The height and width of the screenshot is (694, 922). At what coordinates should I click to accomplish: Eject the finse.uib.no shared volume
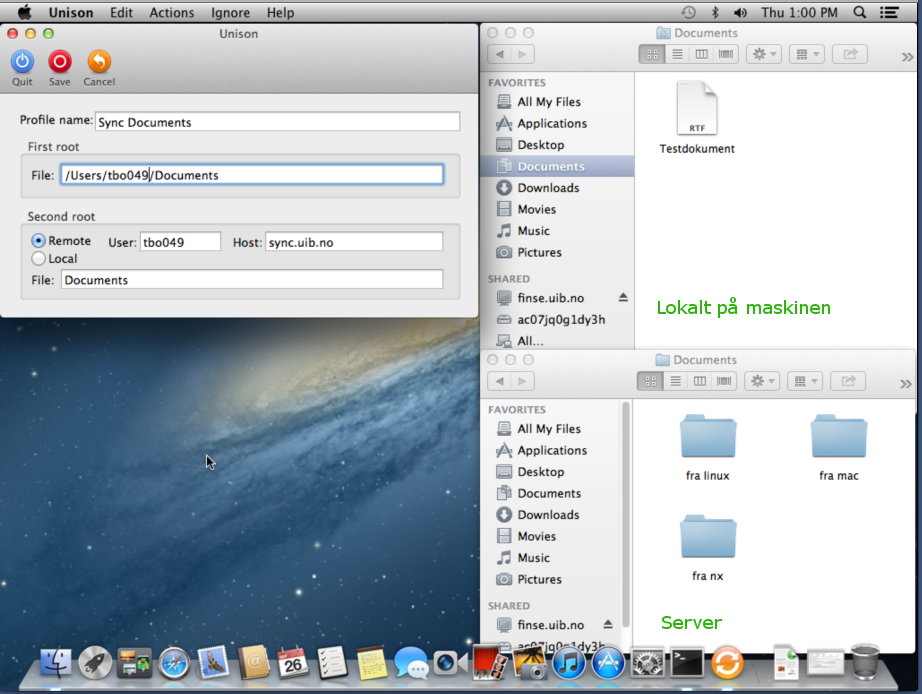623,298
